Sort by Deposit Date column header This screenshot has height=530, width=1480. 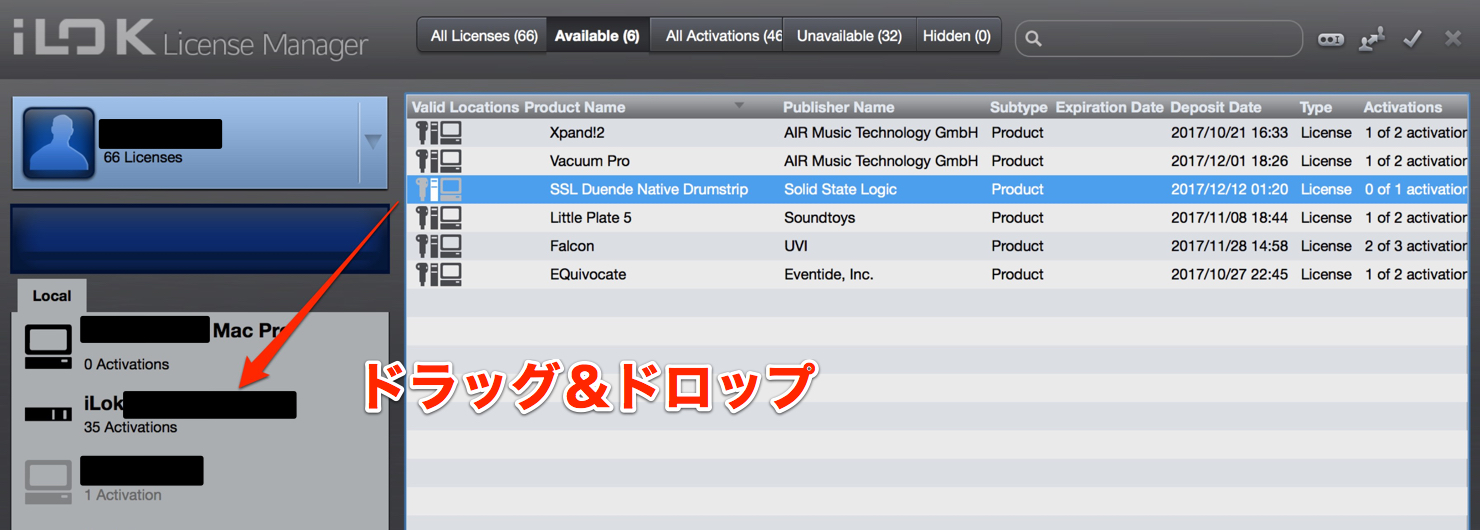[1215, 107]
